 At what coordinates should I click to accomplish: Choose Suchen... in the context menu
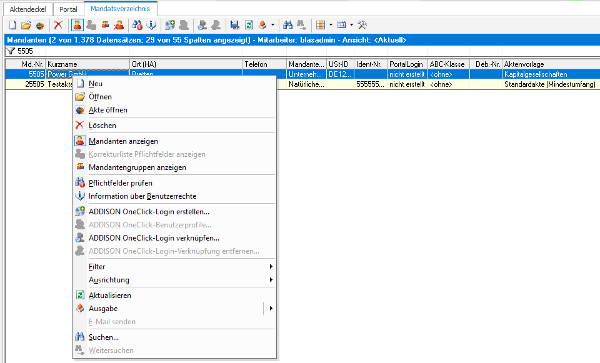point(174,337)
